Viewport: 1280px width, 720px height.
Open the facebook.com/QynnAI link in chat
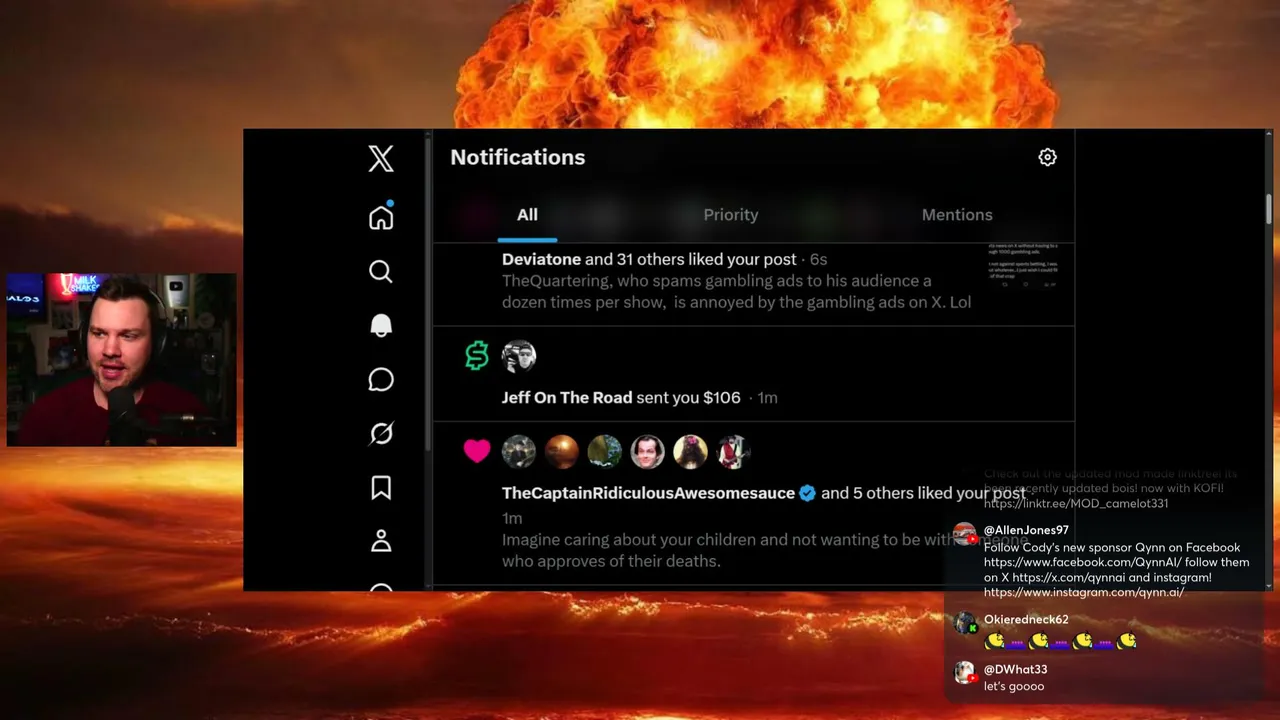[x=1082, y=562]
